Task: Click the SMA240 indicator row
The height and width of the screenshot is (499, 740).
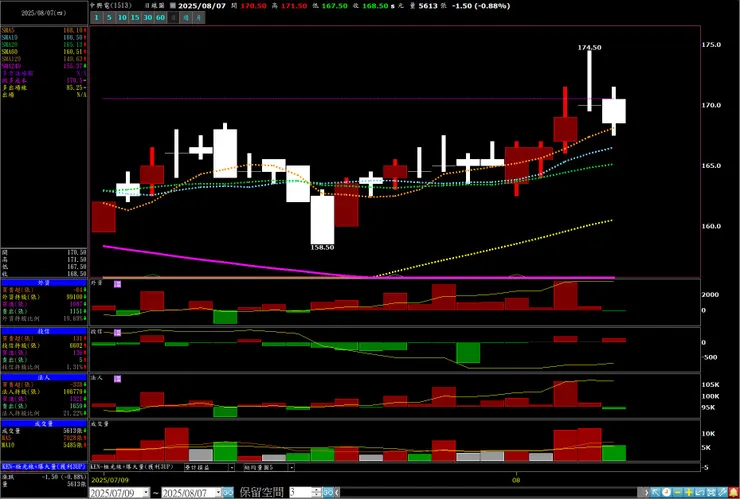Action: (x=44, y=66)
